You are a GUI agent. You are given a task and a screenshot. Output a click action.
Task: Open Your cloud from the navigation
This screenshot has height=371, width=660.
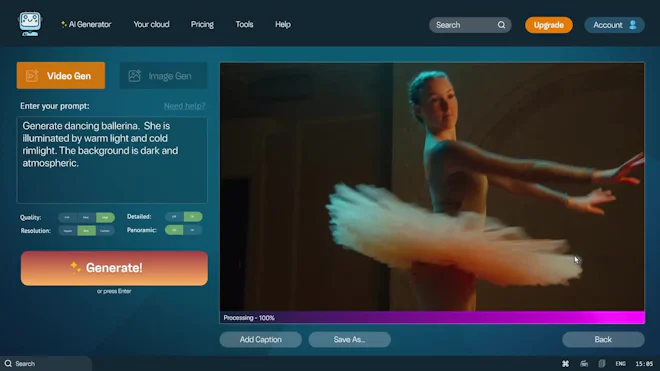(151, 24)
